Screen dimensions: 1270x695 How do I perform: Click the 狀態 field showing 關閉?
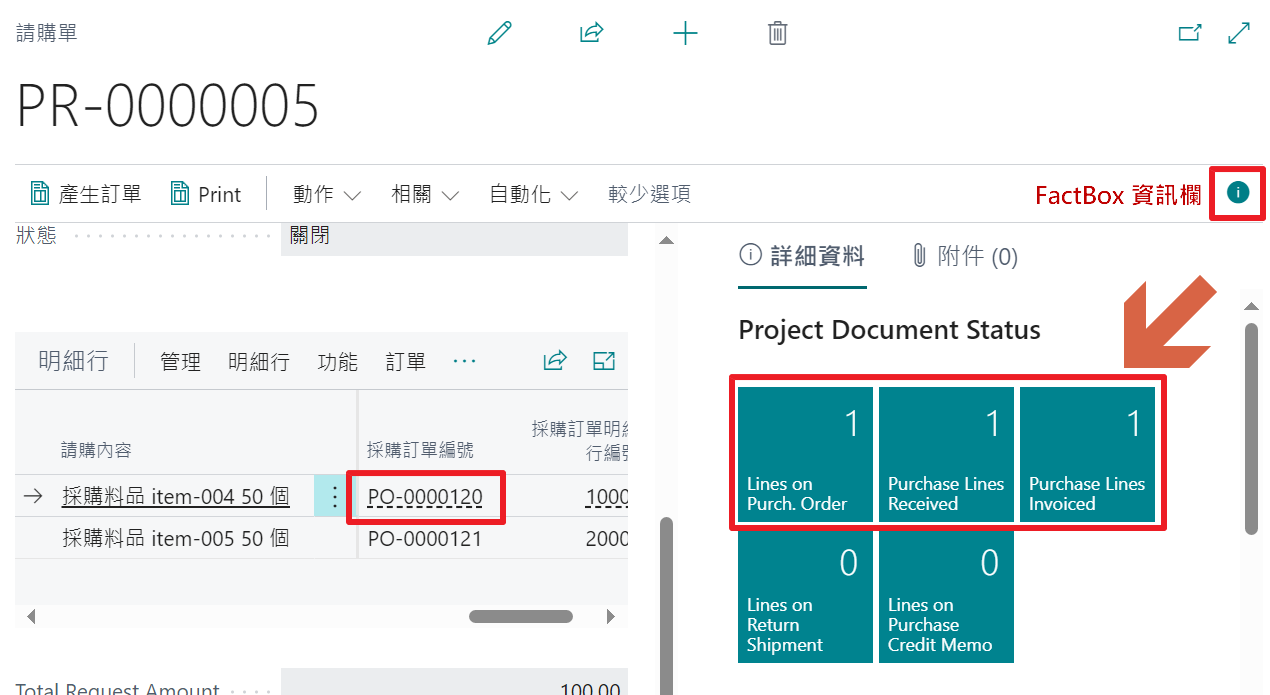coord(454,237)
